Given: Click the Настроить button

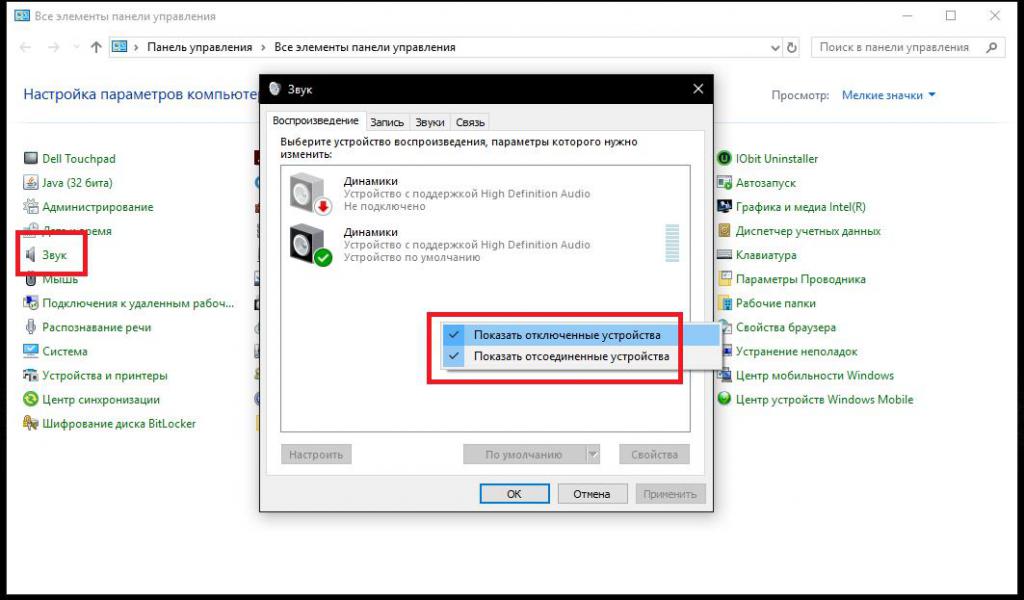Looking at the screenshot, I should click(x=316, y=454).
